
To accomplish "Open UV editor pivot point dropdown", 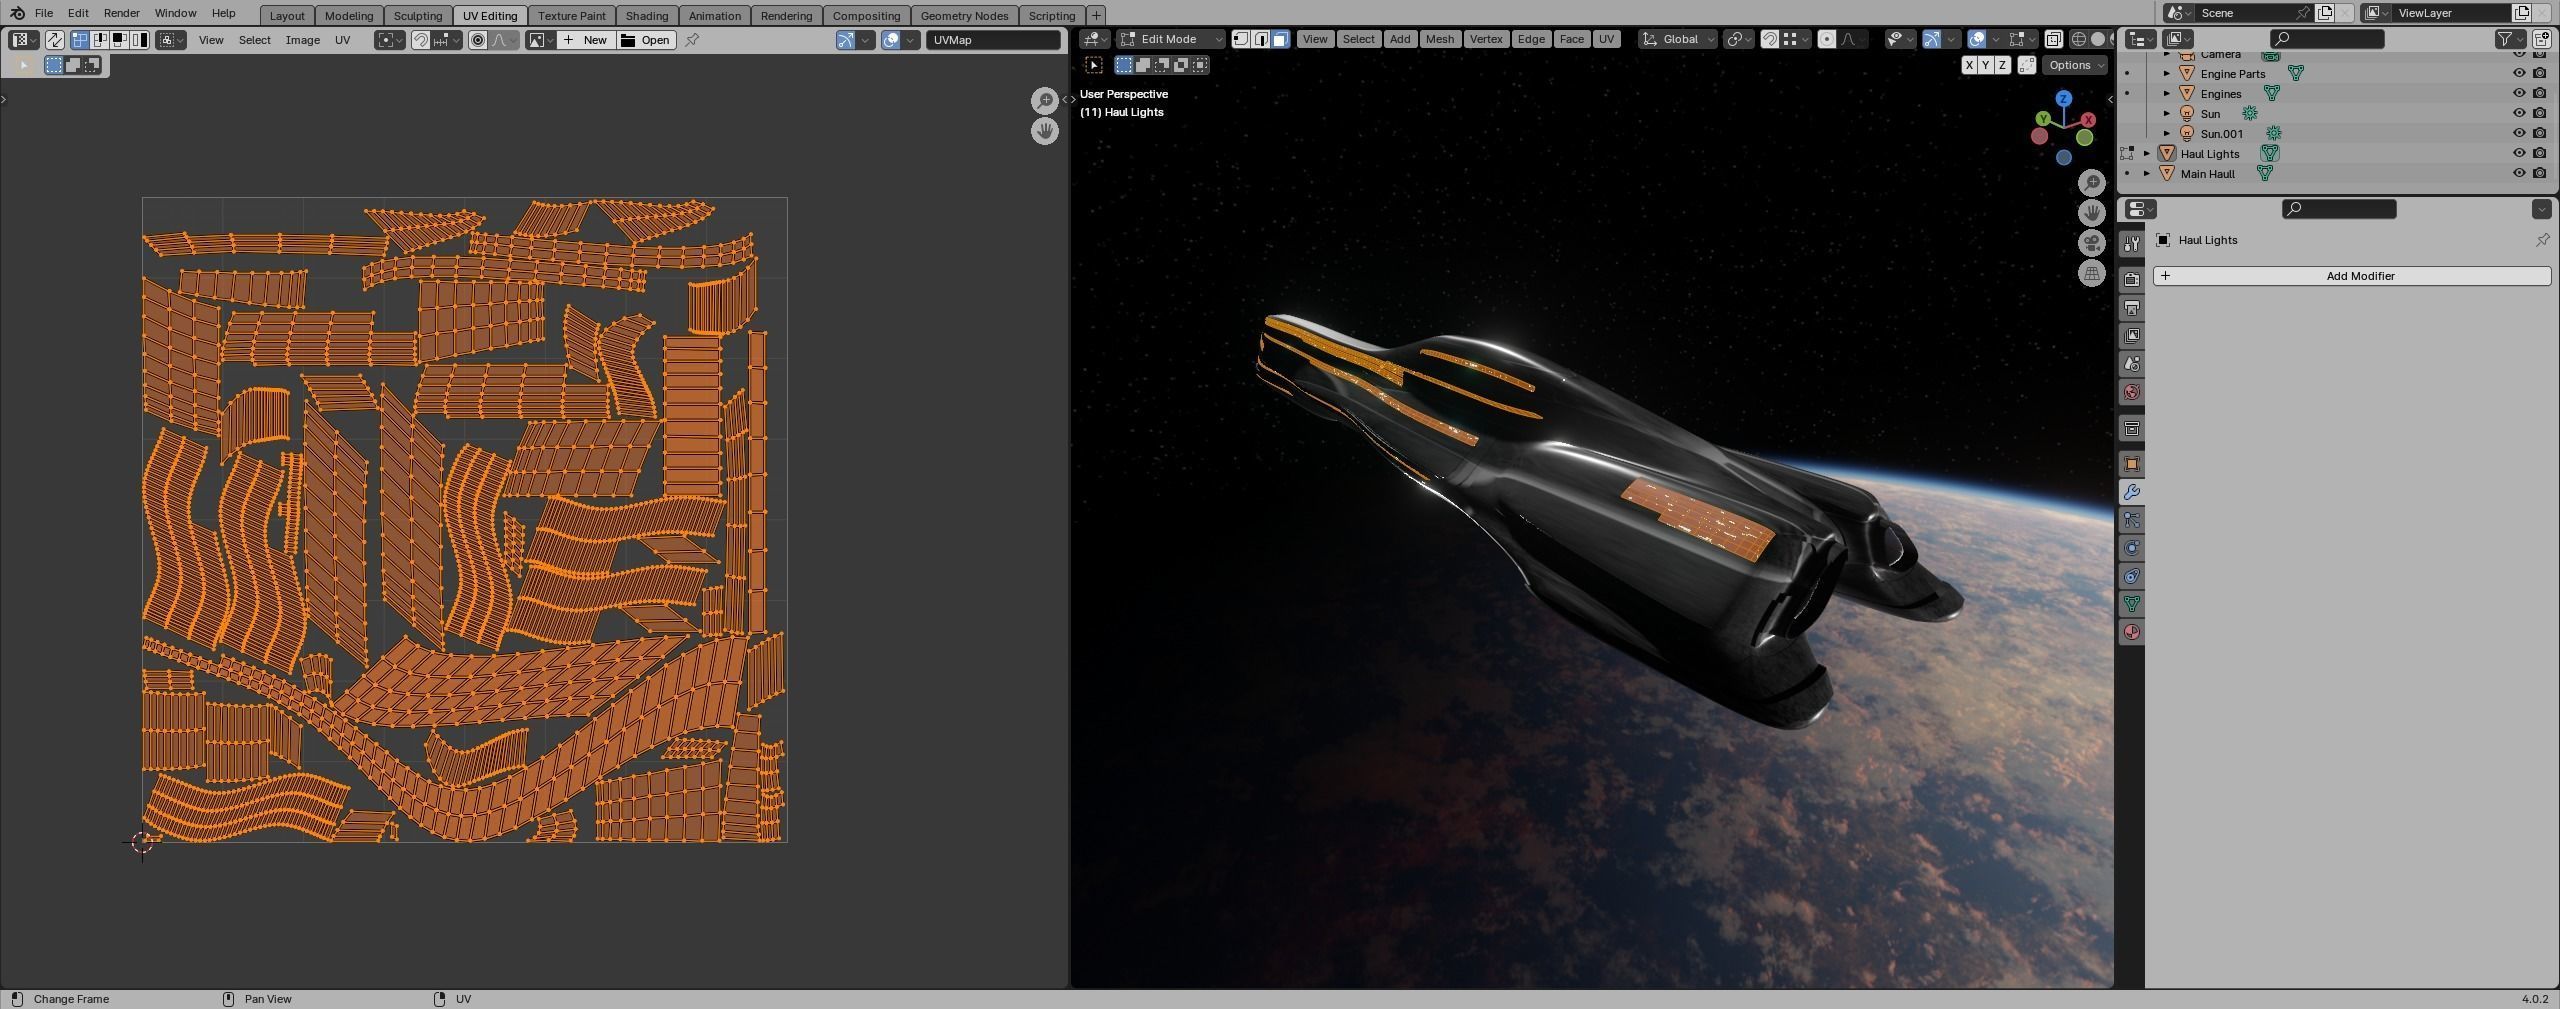I will 390,40.
